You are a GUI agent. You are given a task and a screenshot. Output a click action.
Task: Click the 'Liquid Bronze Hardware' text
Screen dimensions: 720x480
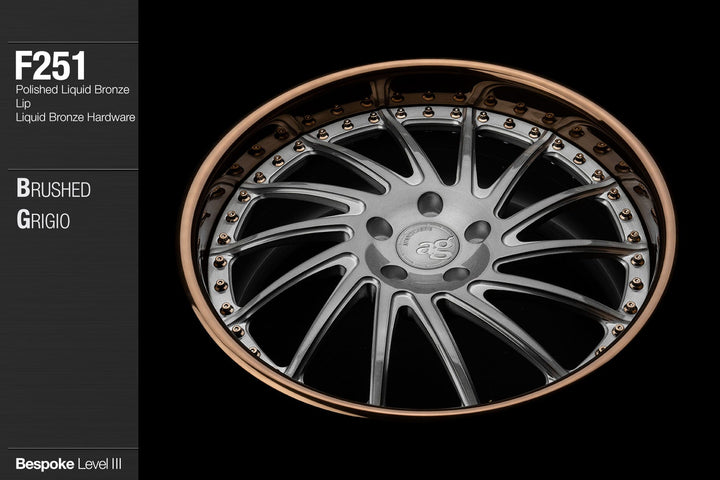click(75, 117)
